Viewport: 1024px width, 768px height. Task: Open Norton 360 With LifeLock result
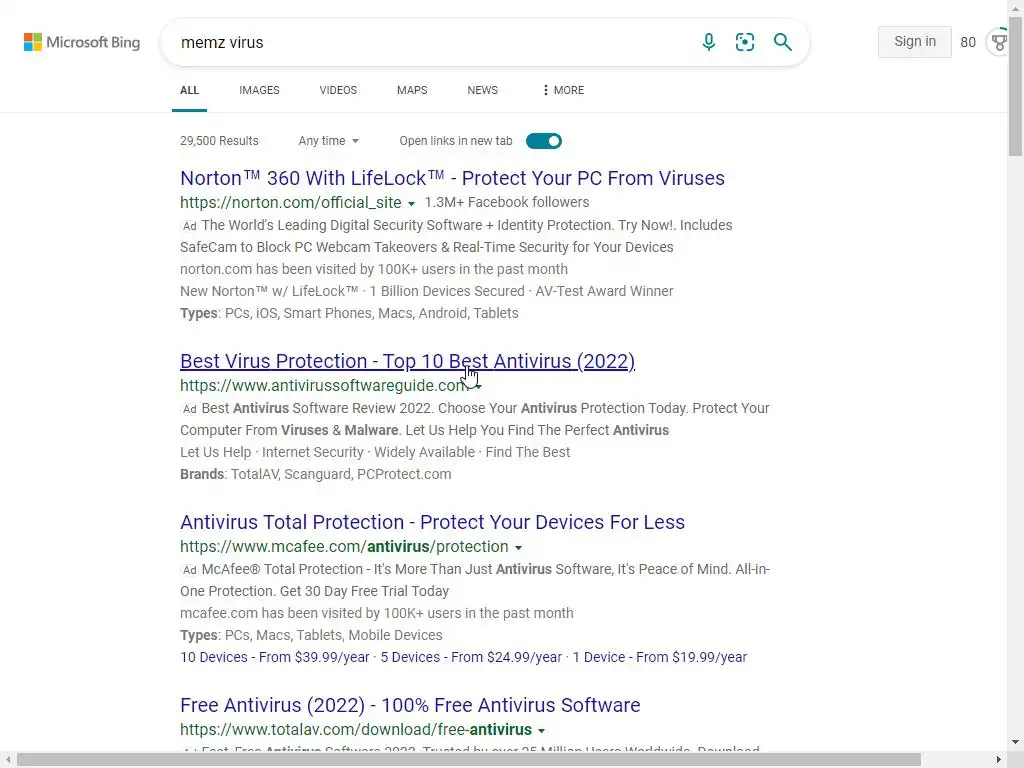click(x=453, y=178)
